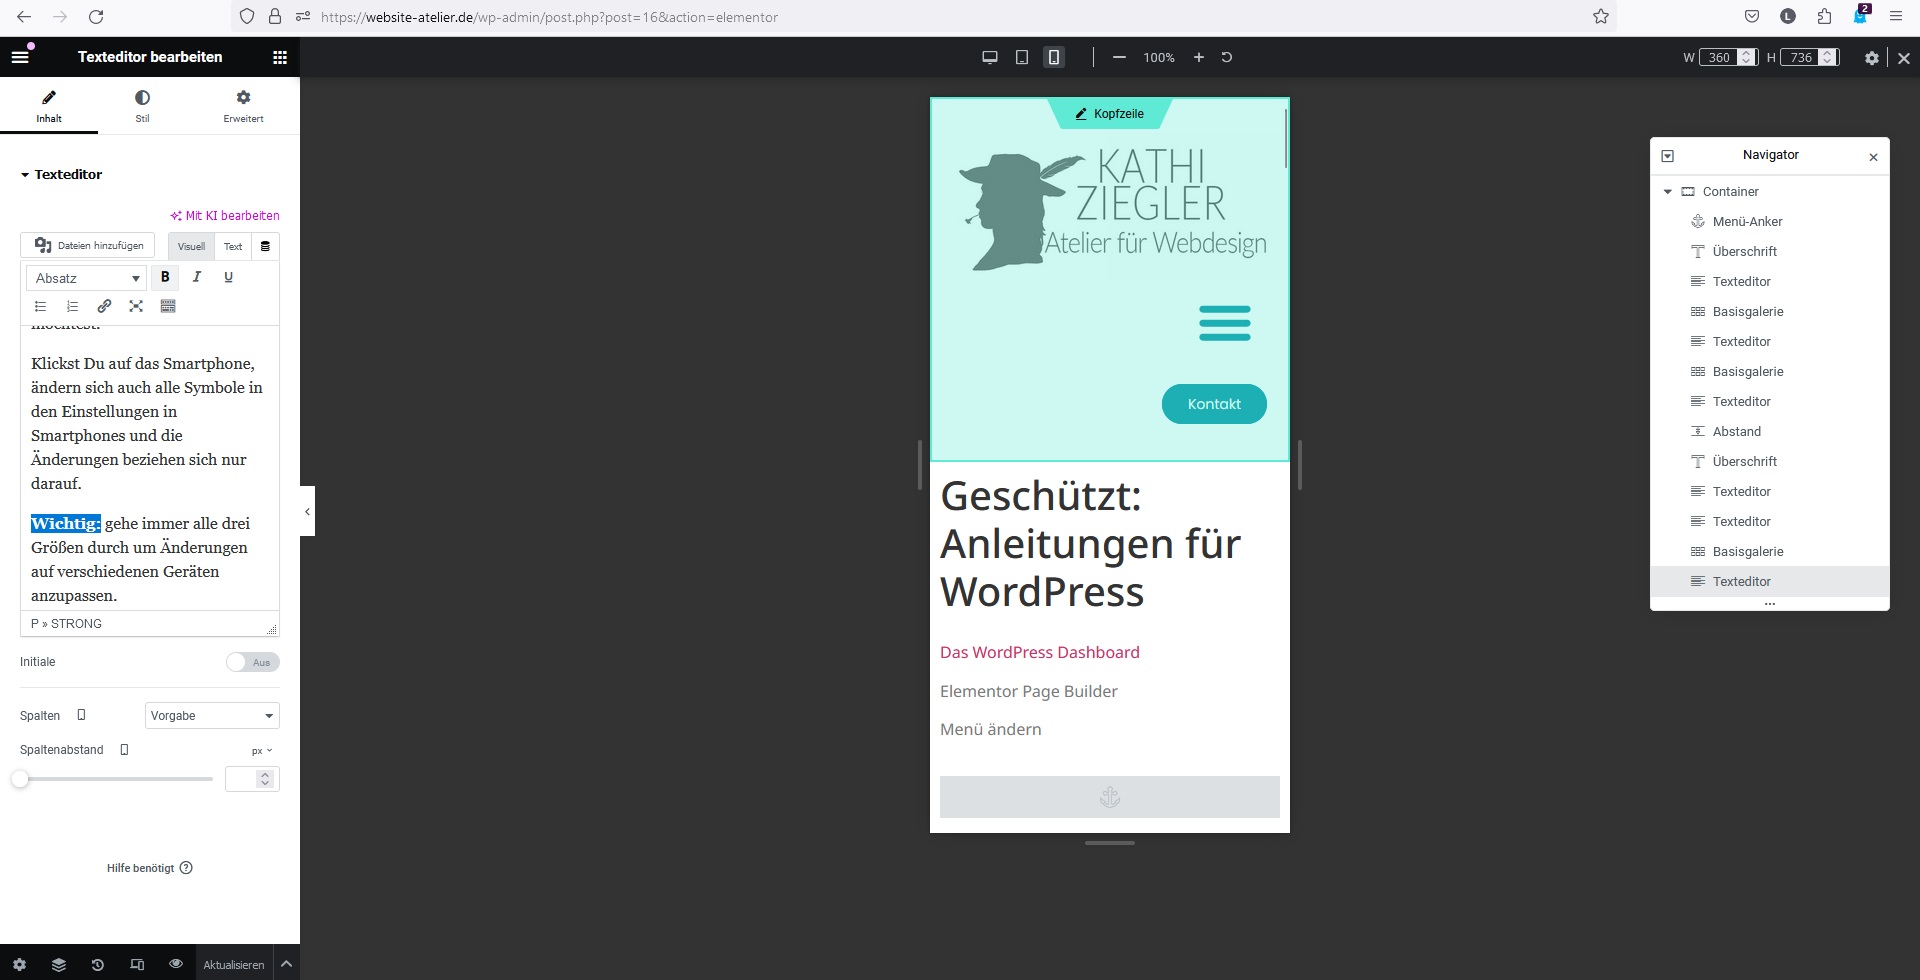
Task: Close responsive mode bar
Action: (x=1904, y=58)
